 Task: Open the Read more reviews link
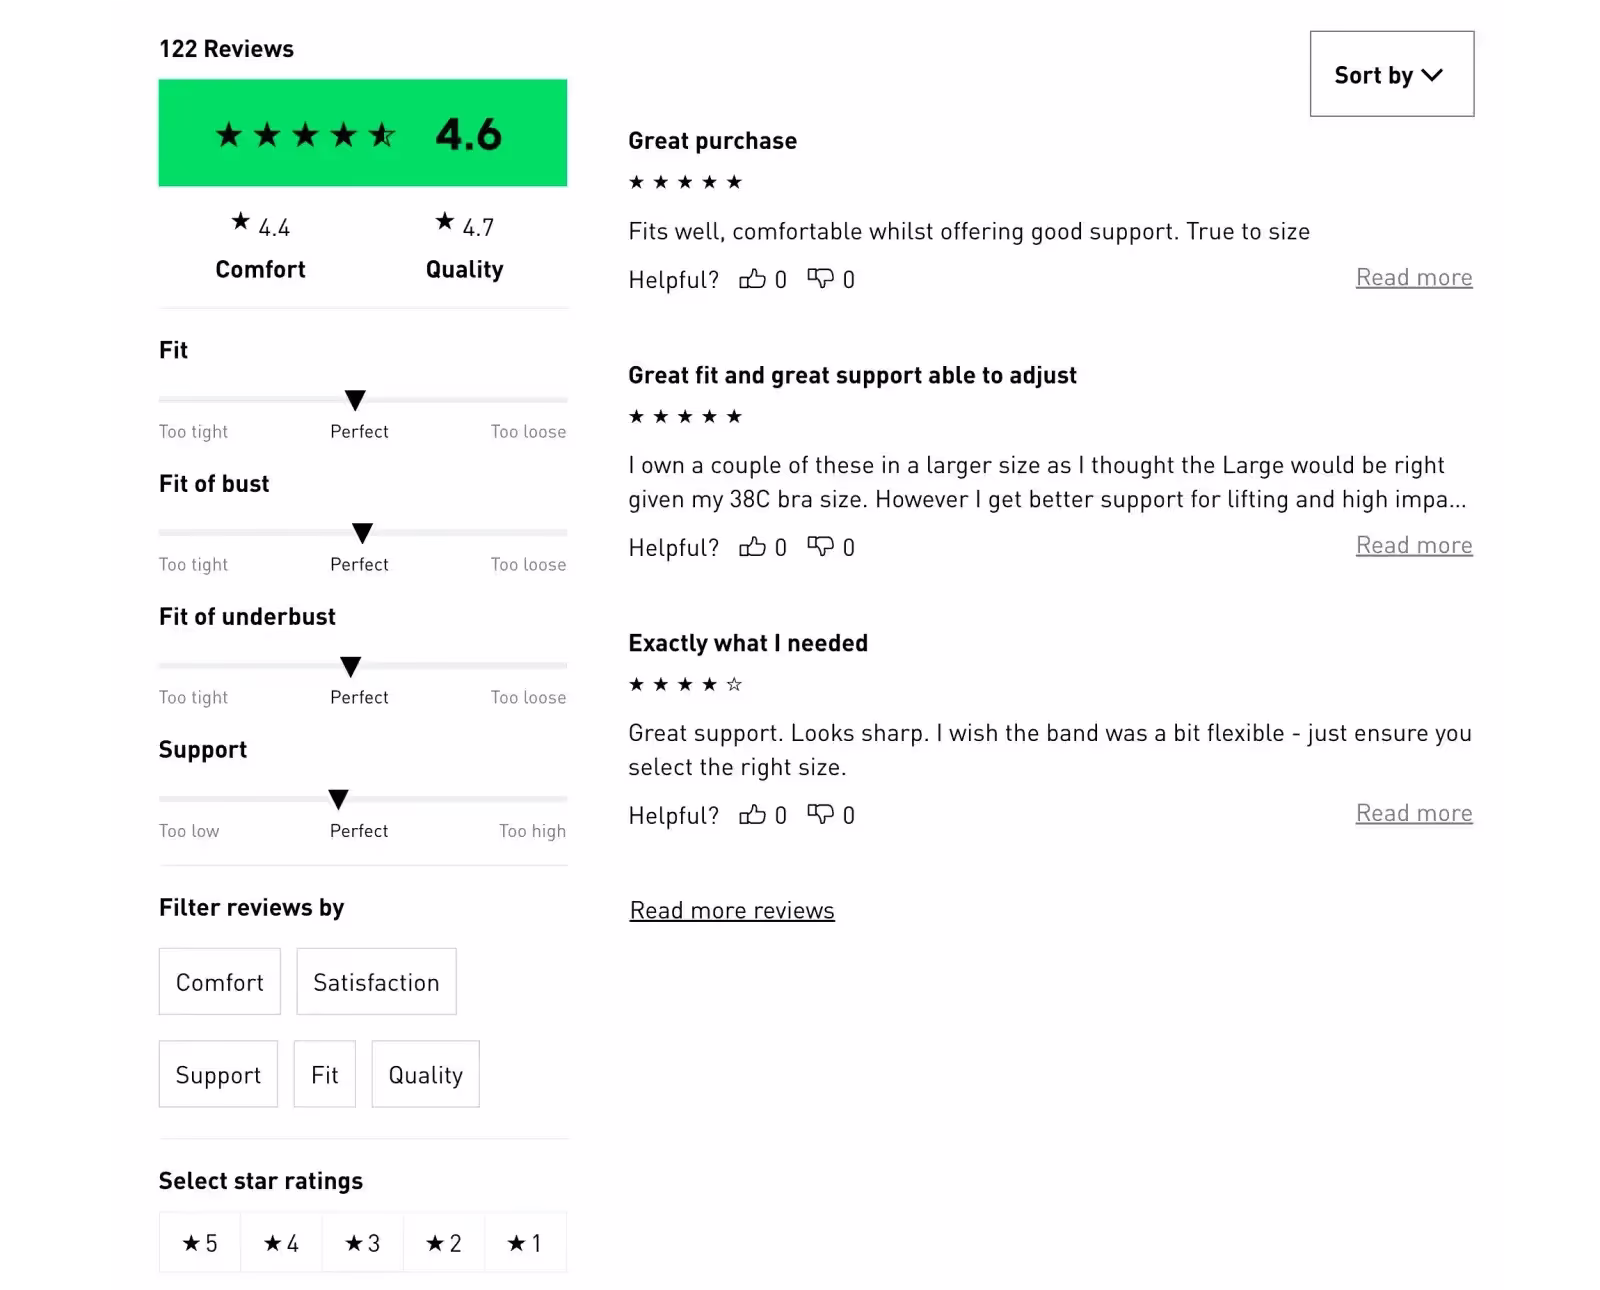[x=732, y=911]
